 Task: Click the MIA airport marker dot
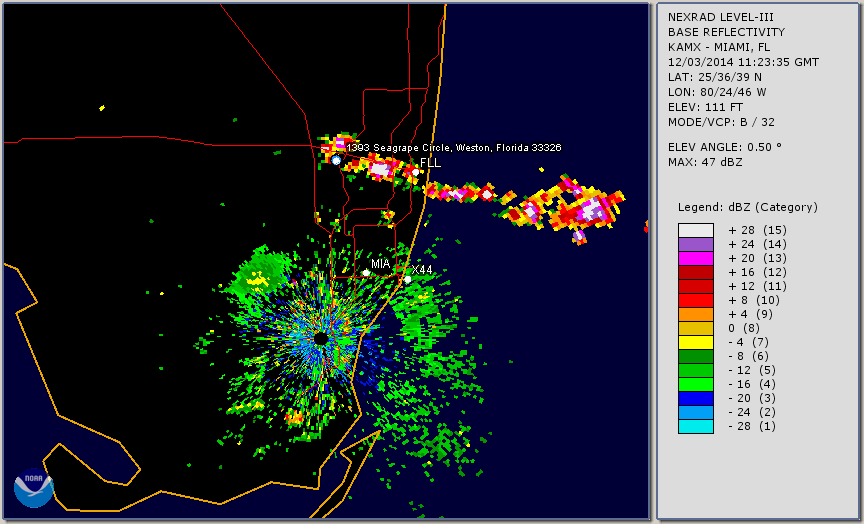pyautogui.click(x=366, y=273)
